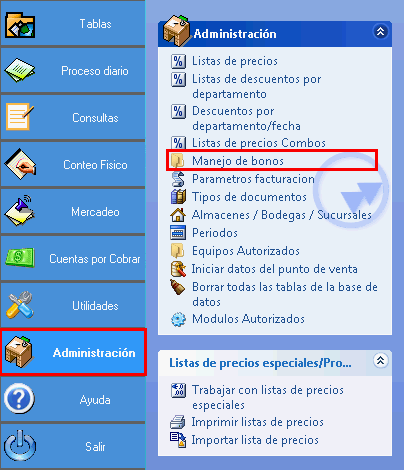Open the Manejo de bonos link
The image size is (404, 470).
(238, 161)
